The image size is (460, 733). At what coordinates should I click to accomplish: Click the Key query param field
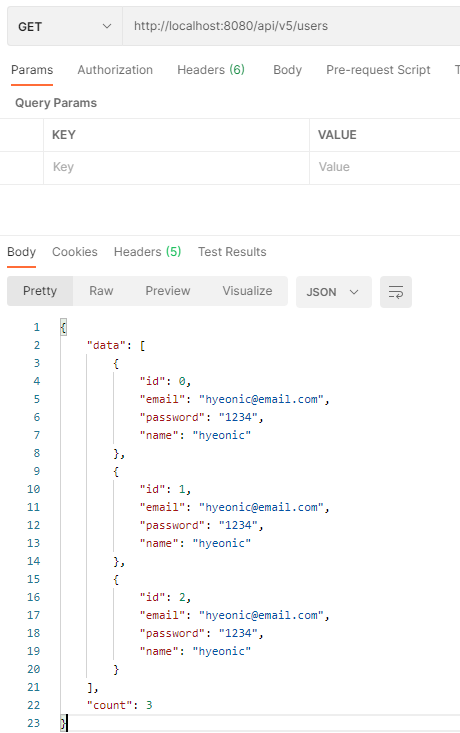click(176, 167)
